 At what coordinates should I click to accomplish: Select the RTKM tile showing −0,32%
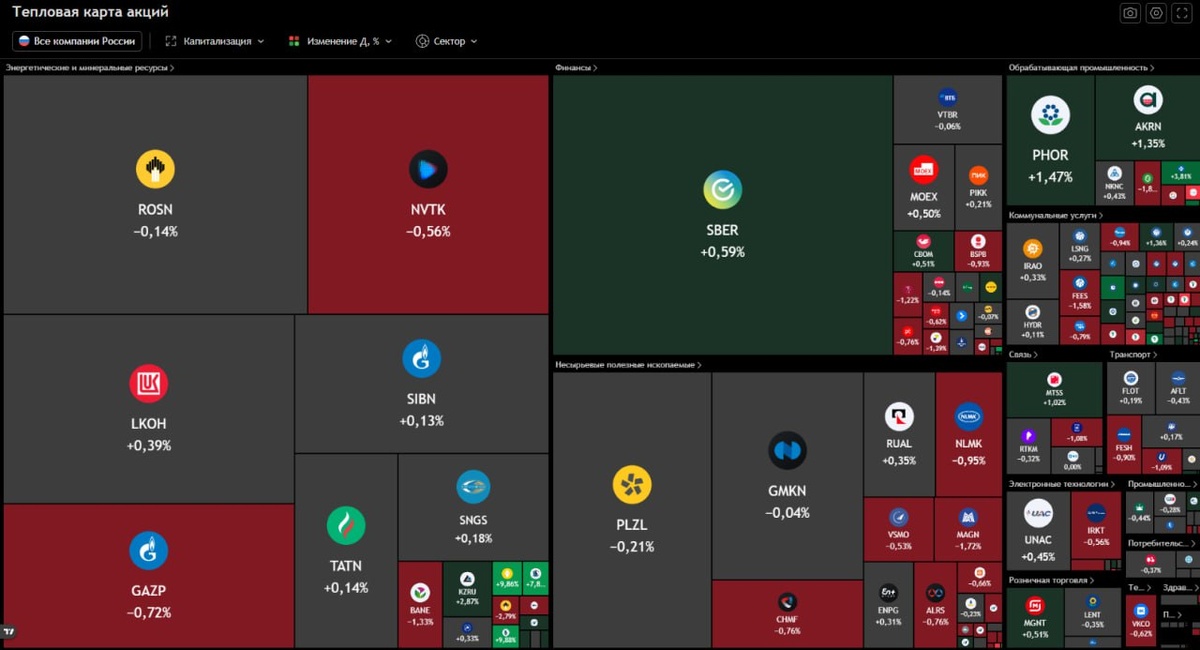(1028, 447)
